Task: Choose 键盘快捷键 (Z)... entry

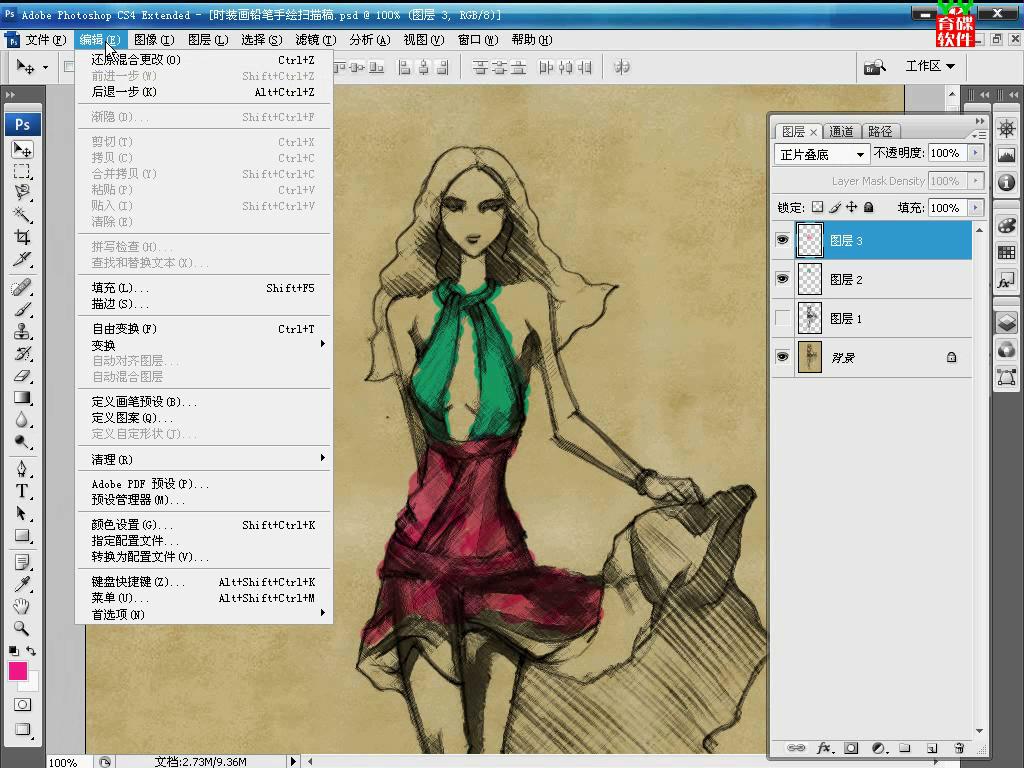Action: (203, 581)
